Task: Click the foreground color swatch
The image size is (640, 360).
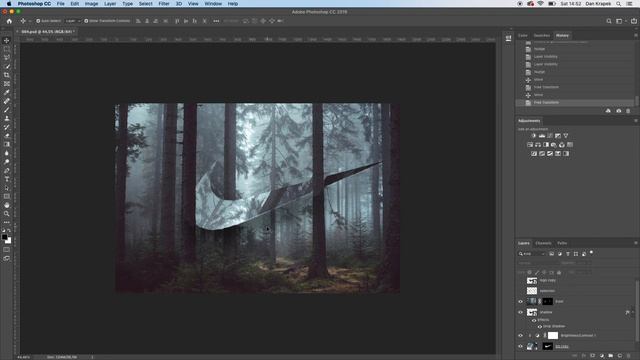Action: click(4, 237)
